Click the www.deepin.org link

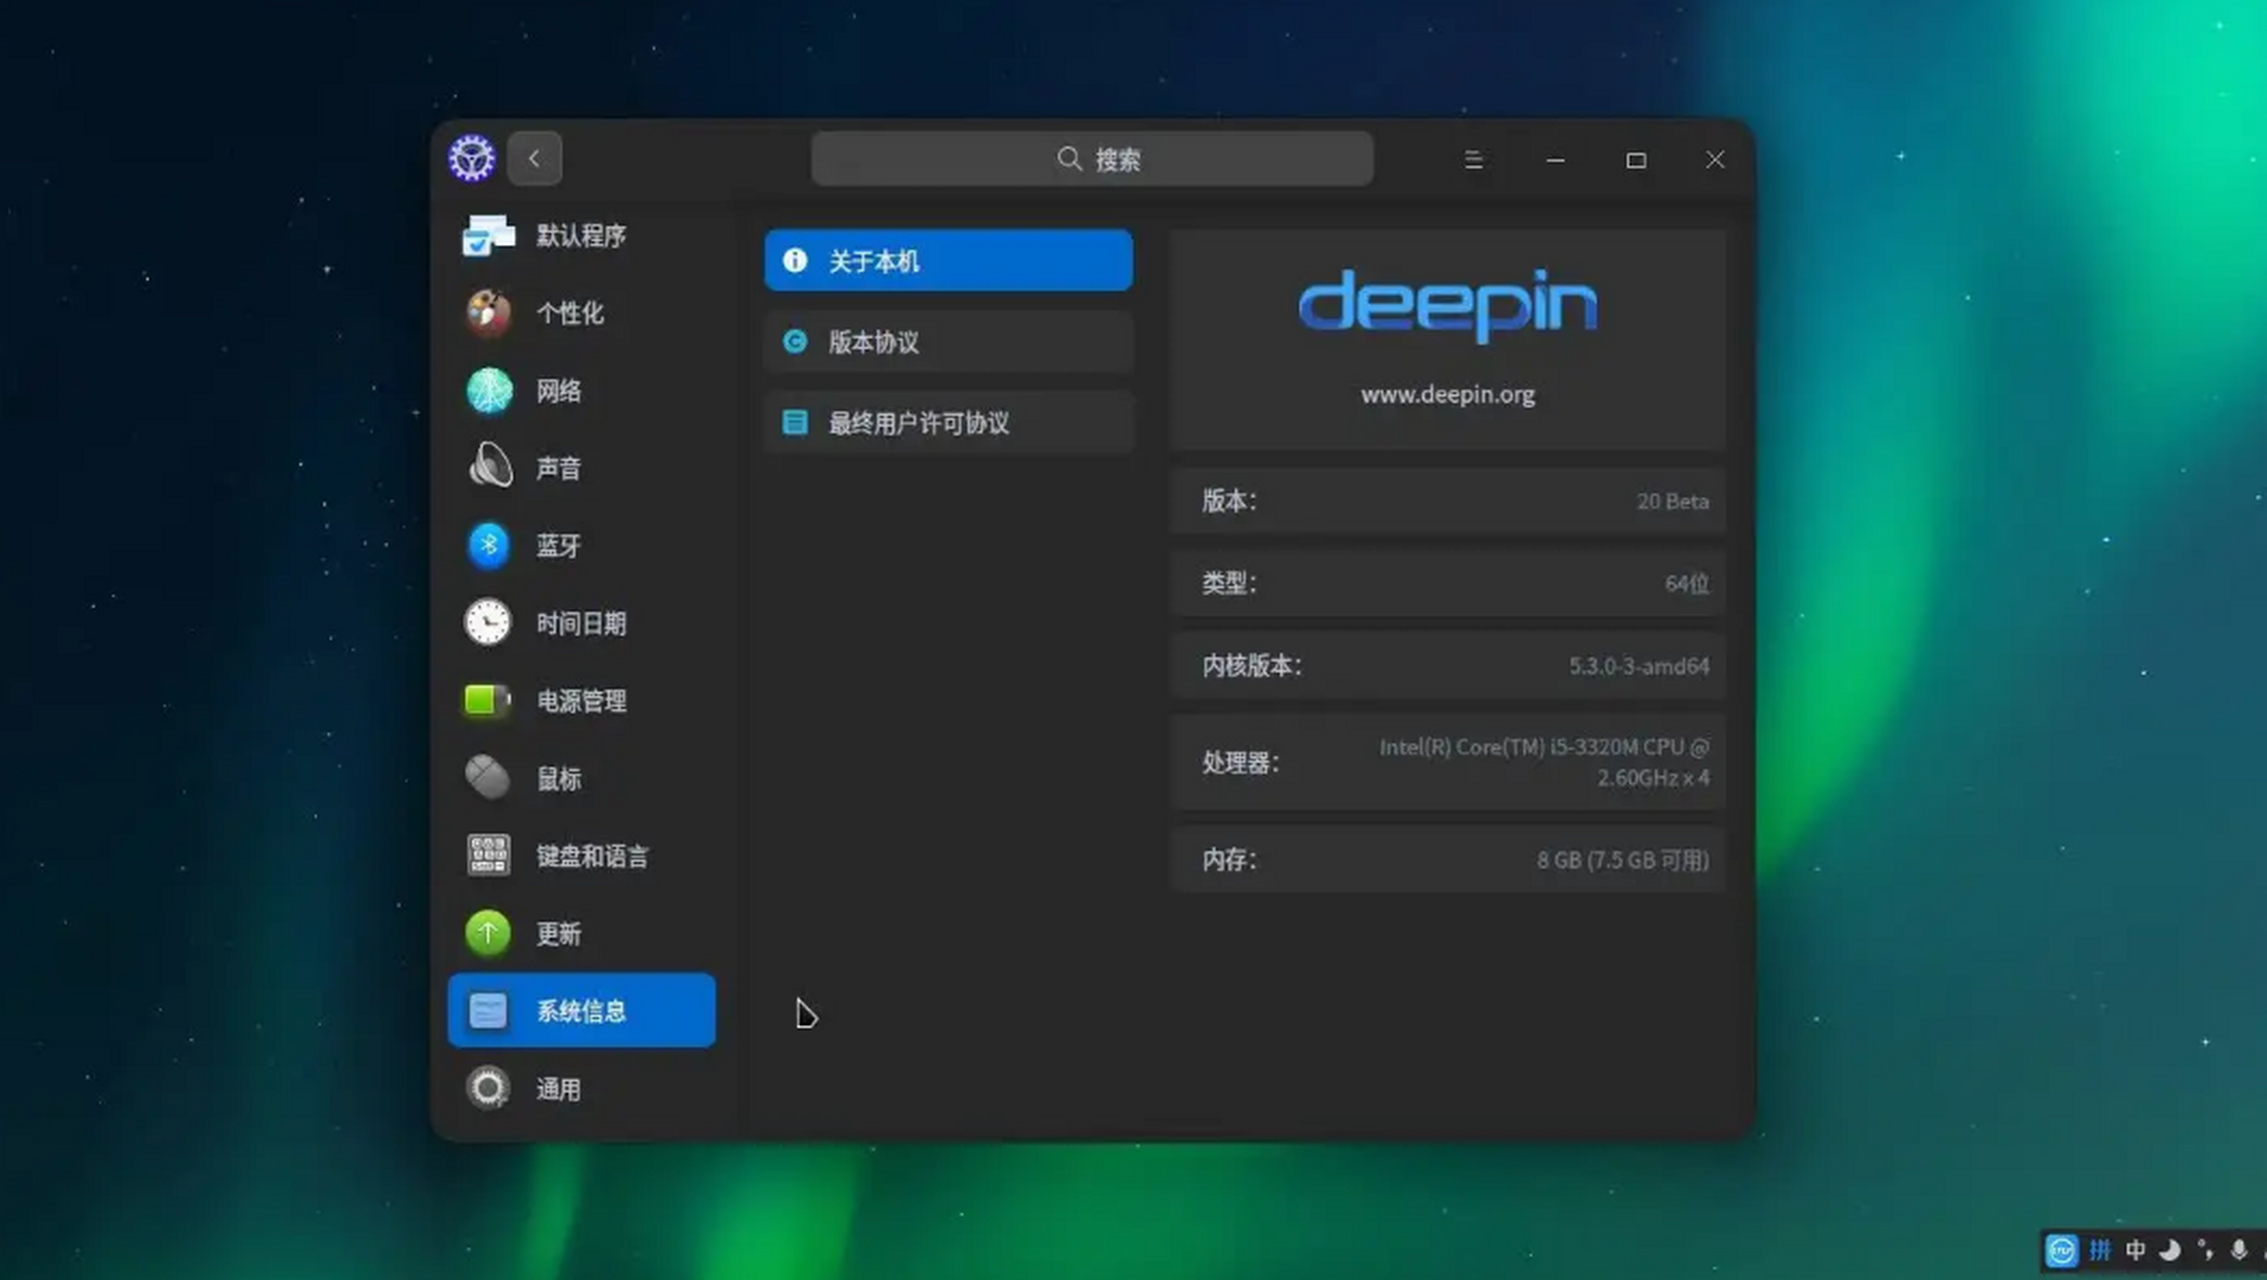(x=1448, y=395)
